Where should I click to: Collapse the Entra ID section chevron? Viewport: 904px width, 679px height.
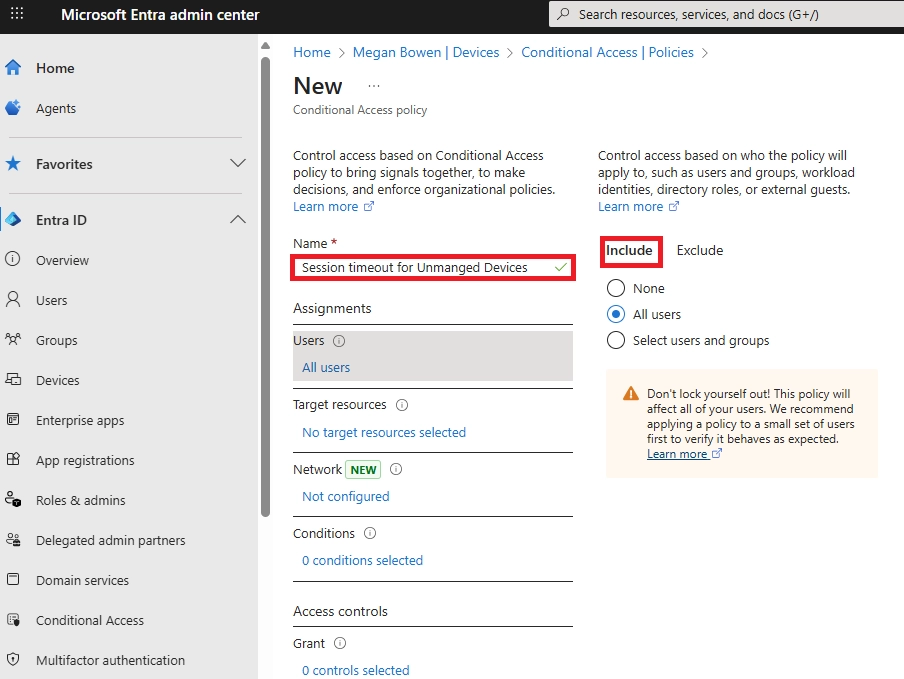tap(238, 219)
